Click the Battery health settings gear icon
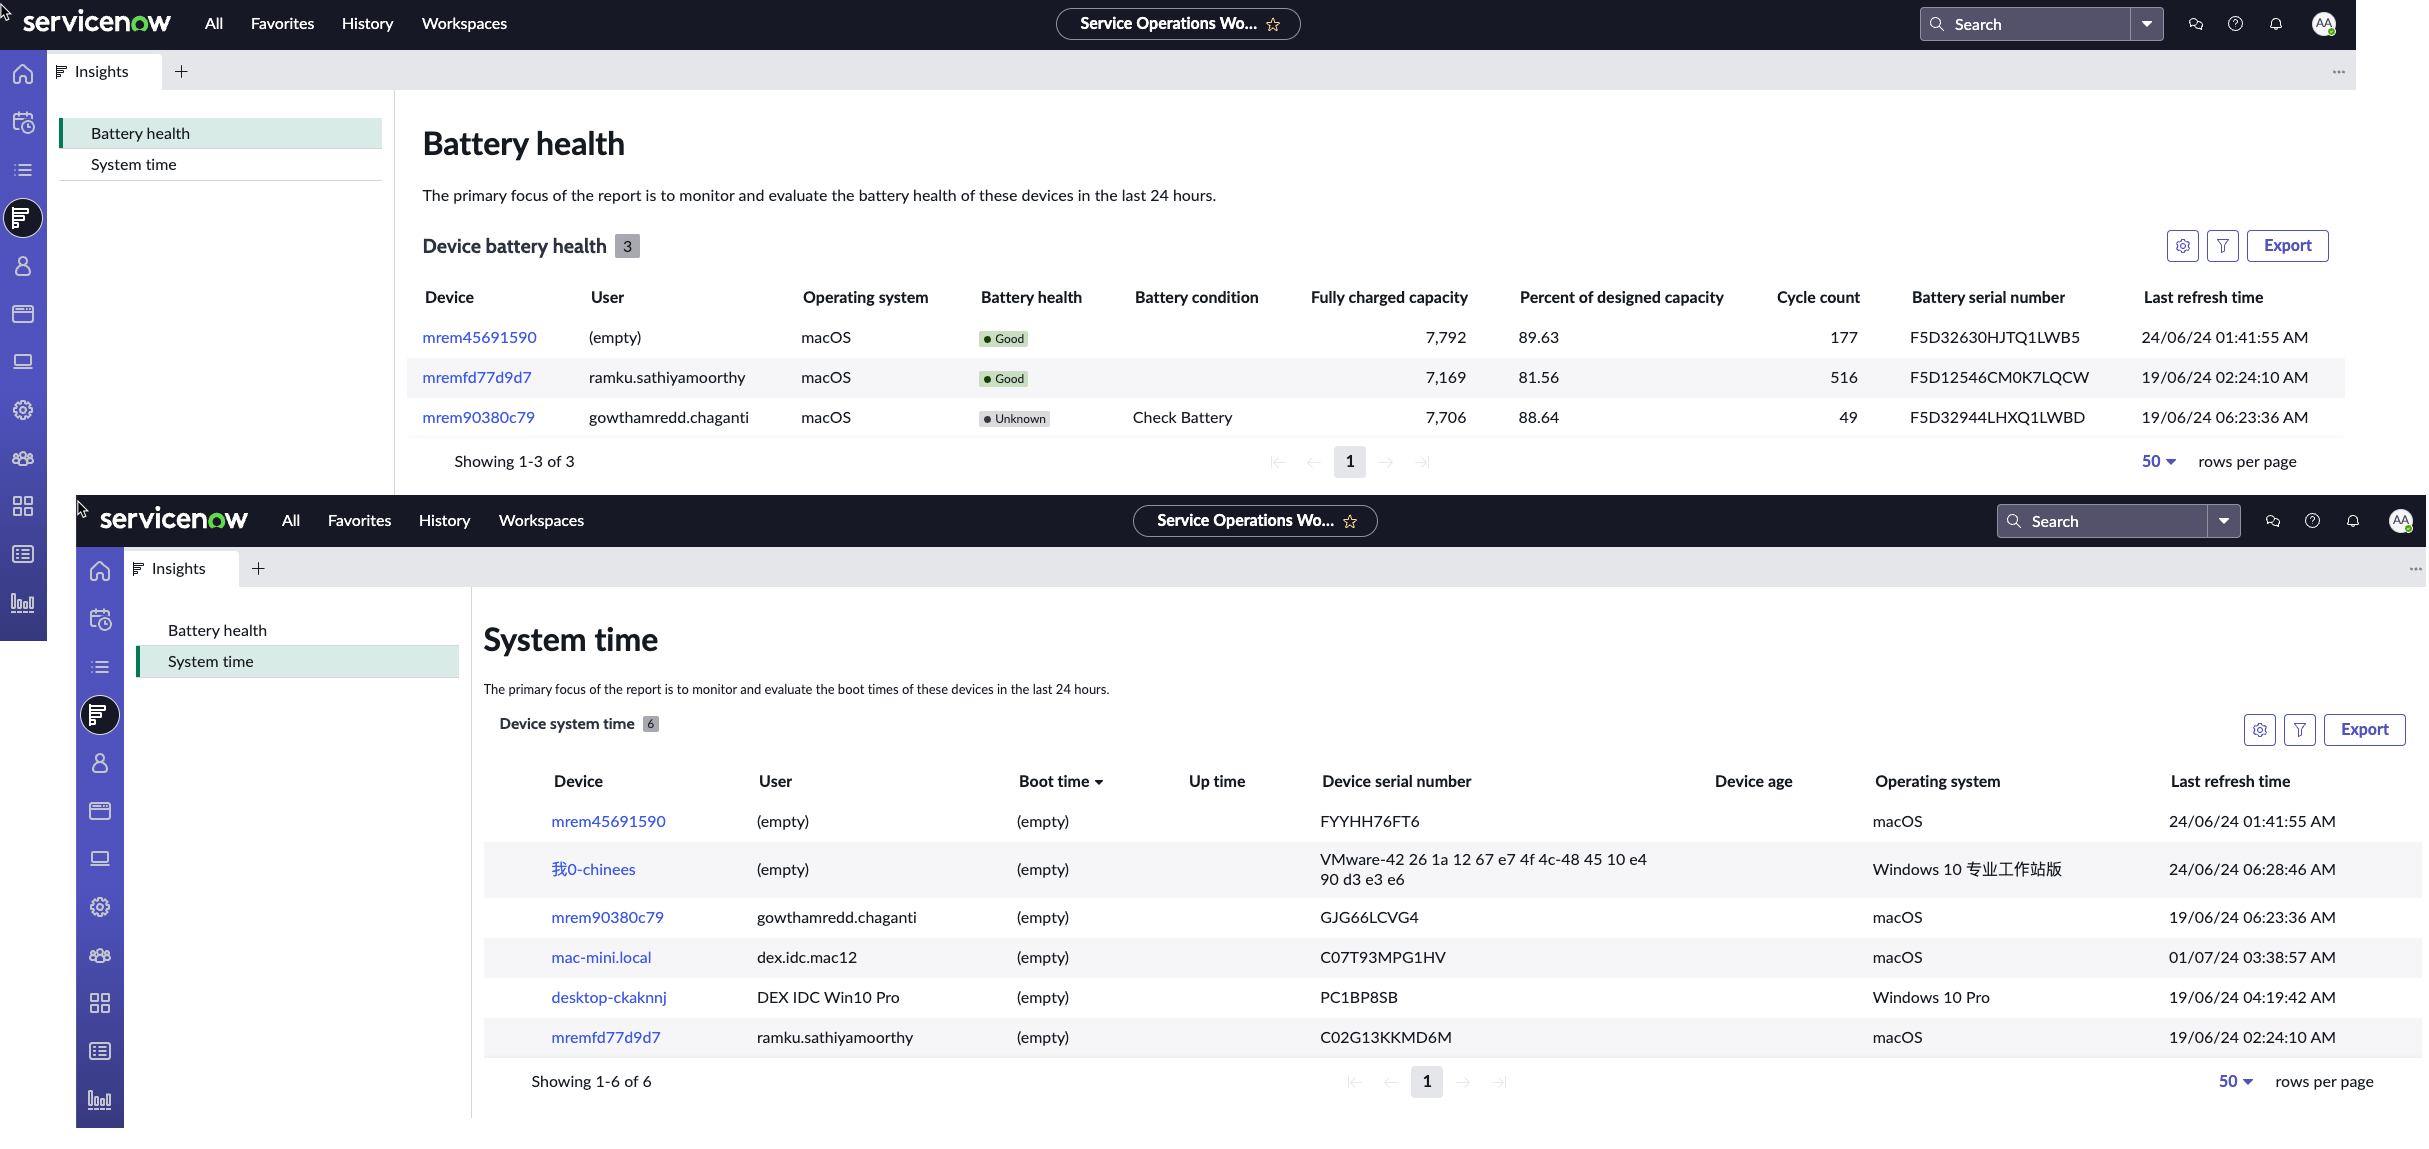The height and width of the screenshot is (1149, 2429). point(2183,246)
